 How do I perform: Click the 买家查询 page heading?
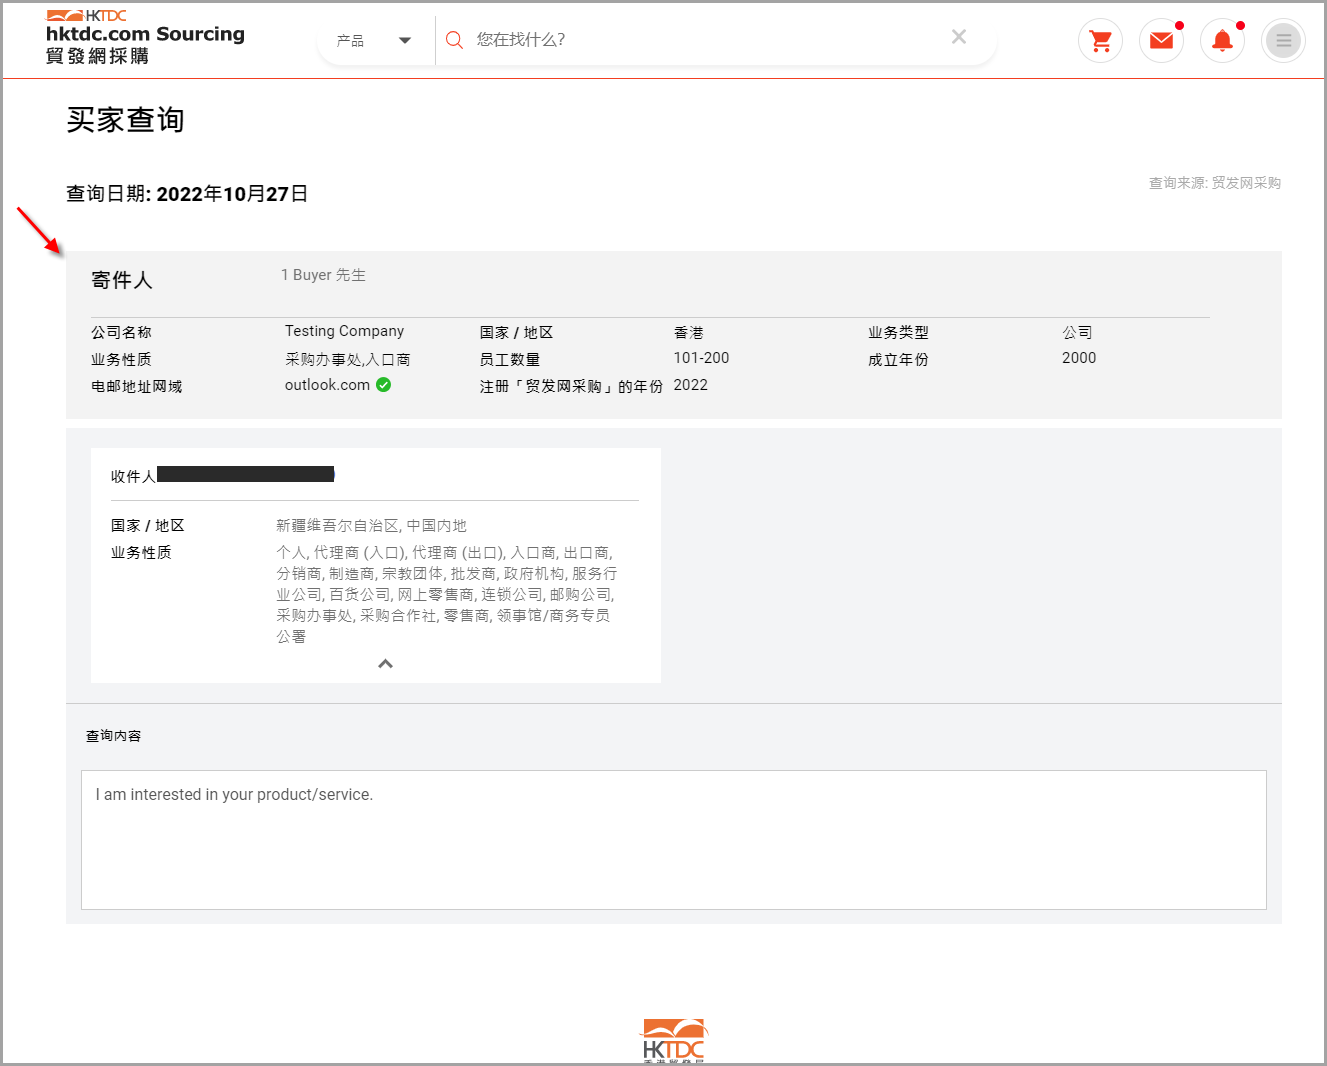(126, 120)
